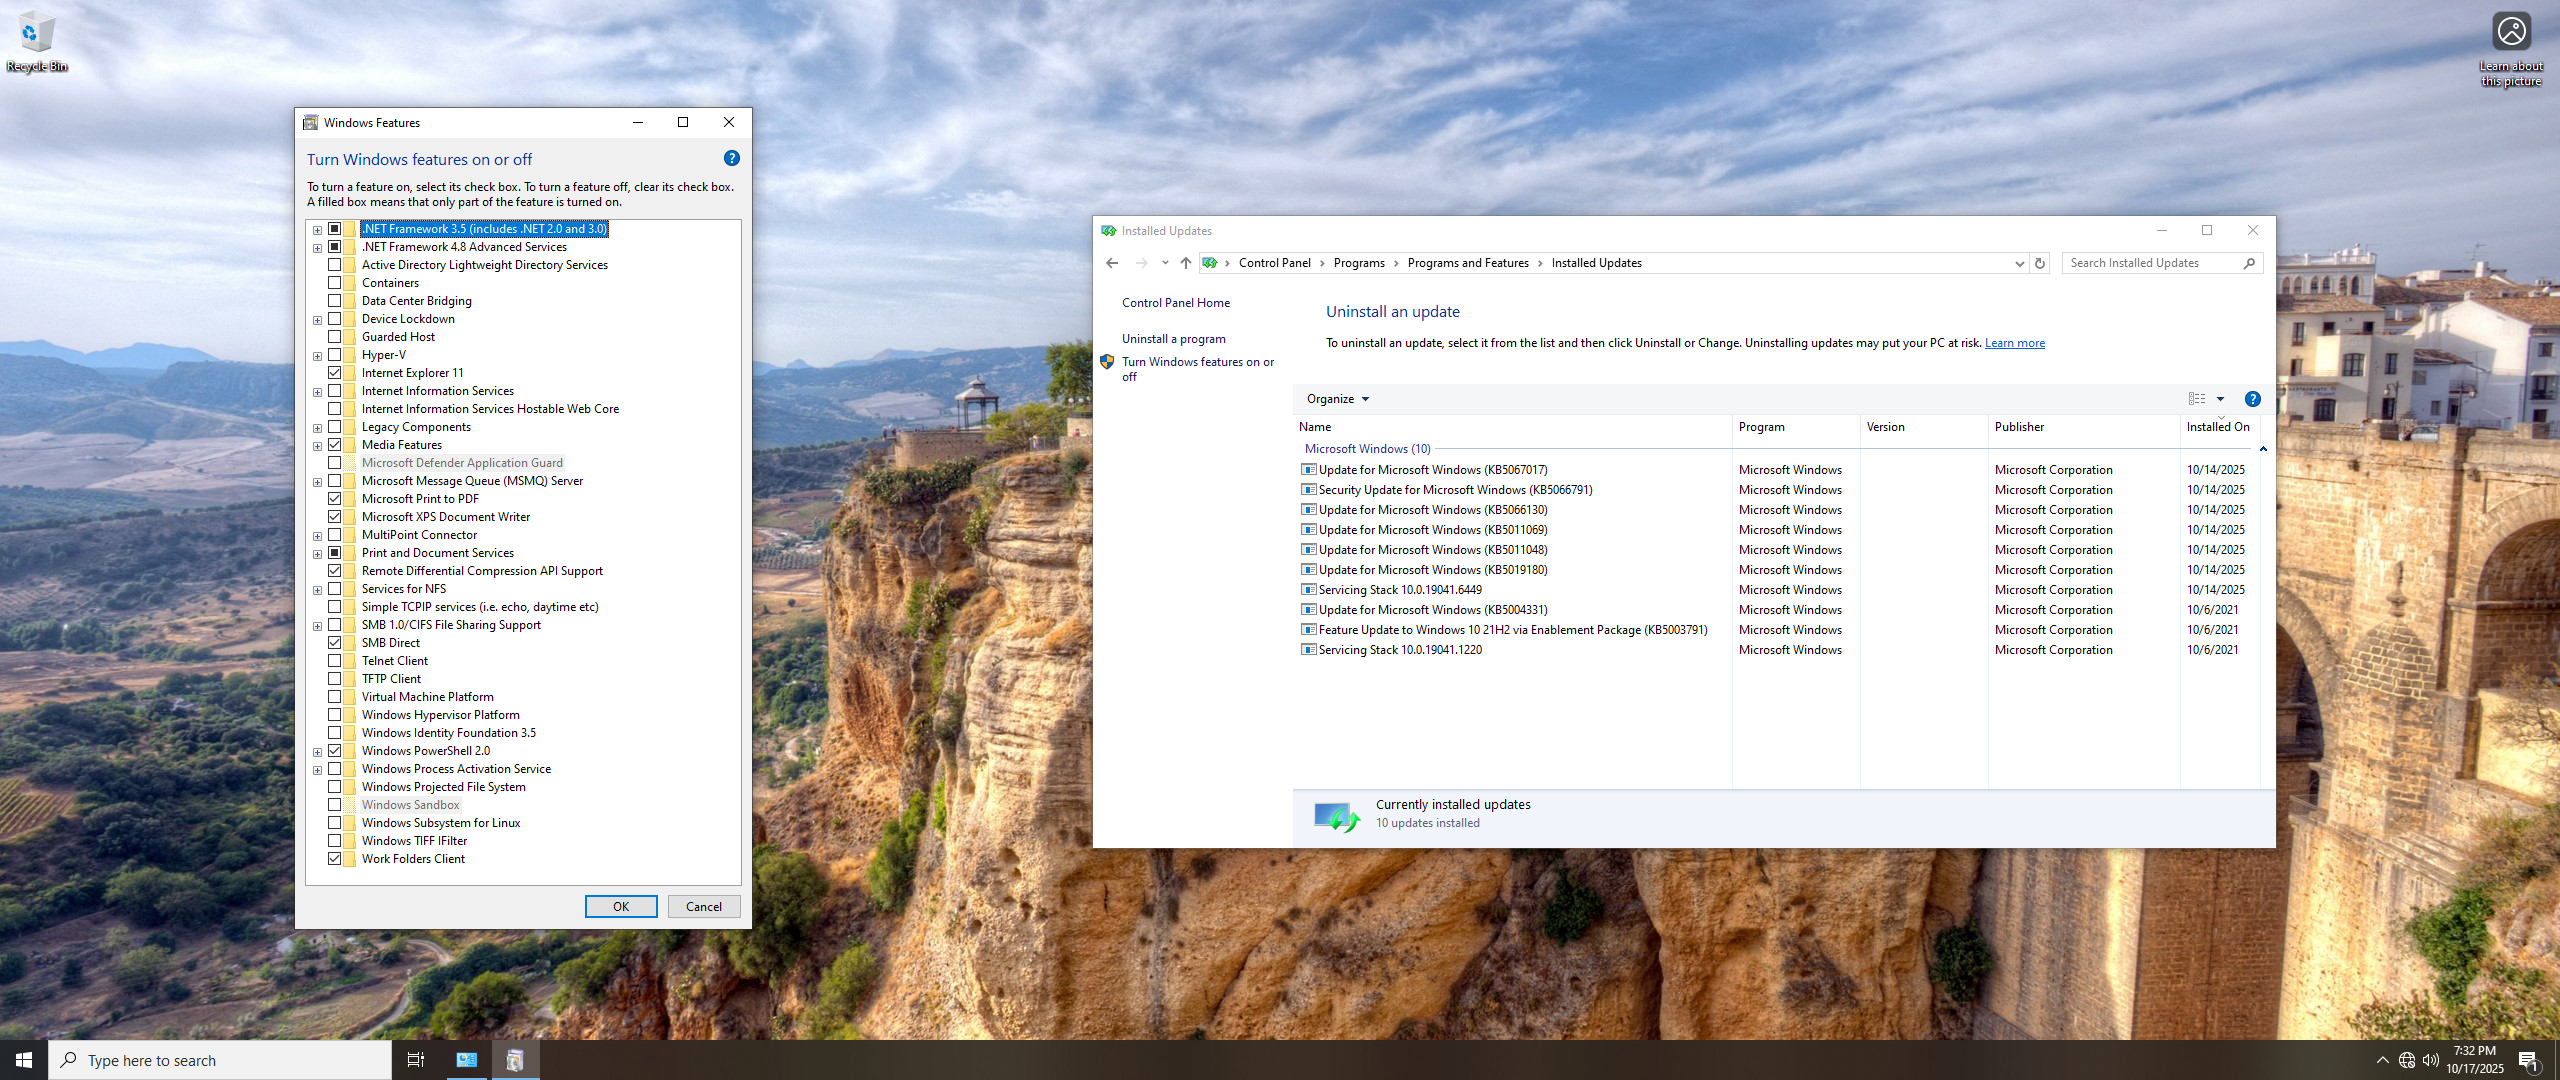Image resolution: width=2560 pixels, height=1080 pixels.
Task: Enable the Telnet Client checkbox
Action: 335,661
